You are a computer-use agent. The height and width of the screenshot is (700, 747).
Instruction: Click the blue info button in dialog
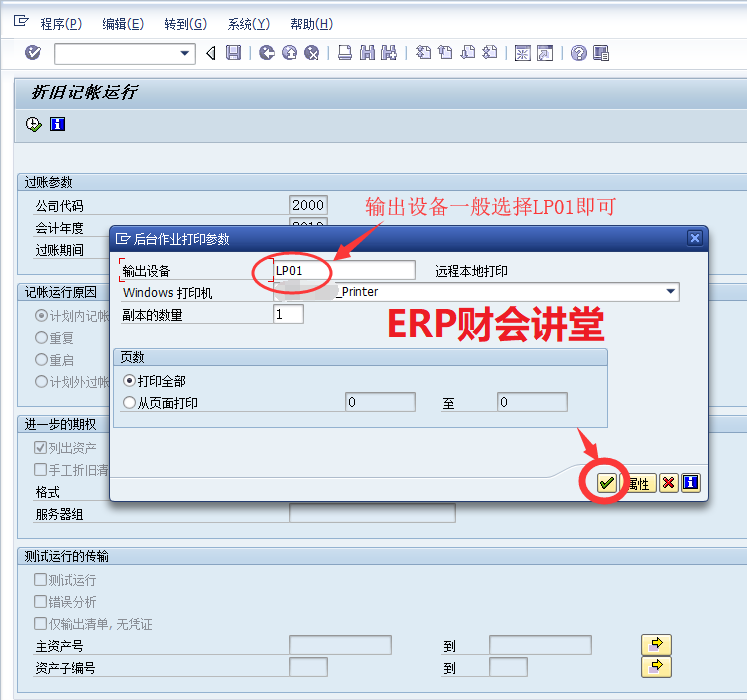click(x=690, y=483)
